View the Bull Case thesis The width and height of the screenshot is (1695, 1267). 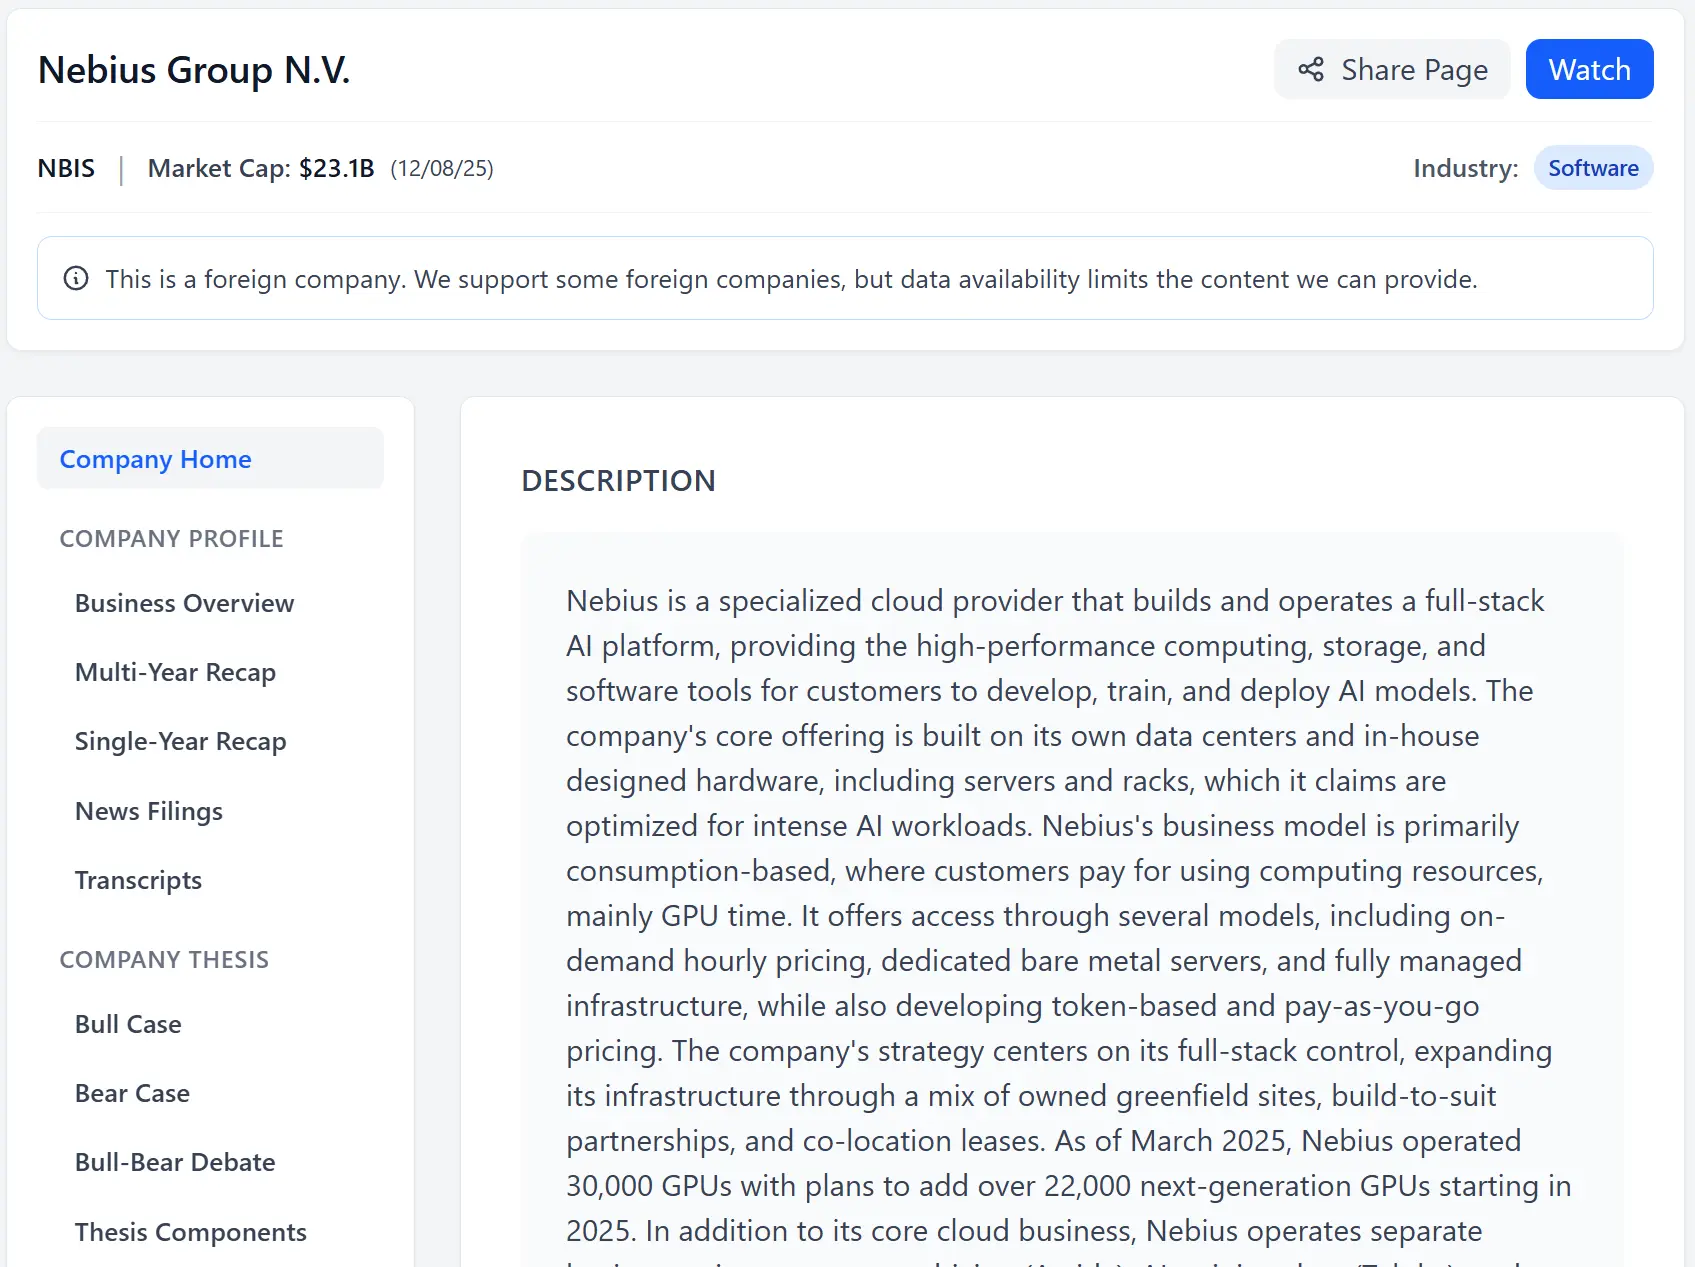coord(129,1024)
